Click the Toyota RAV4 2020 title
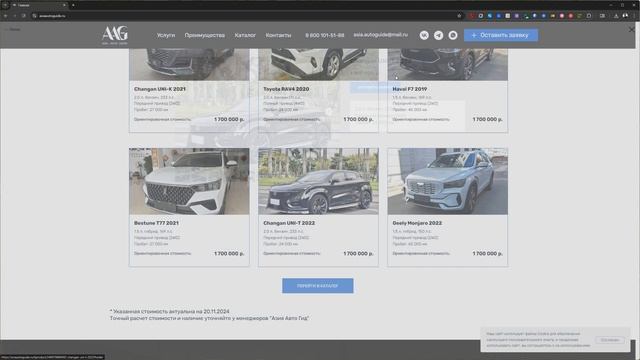The image size is (640, 360). pos(286,89)
